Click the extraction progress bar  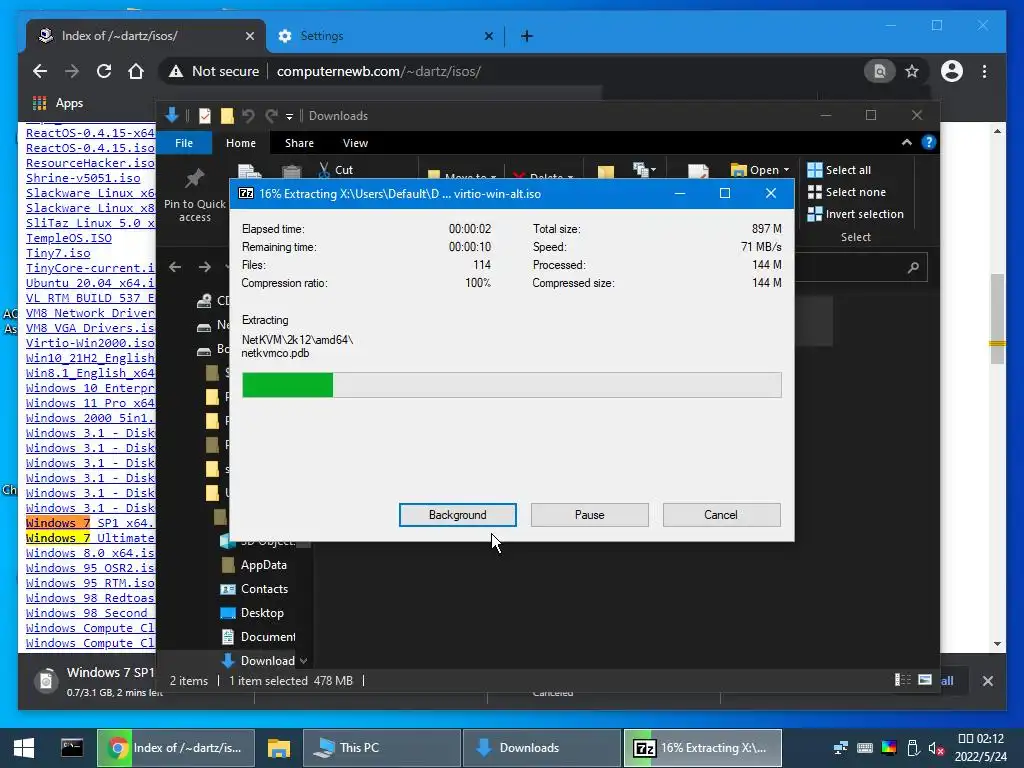pyautogui.click(x=511, y=385)
